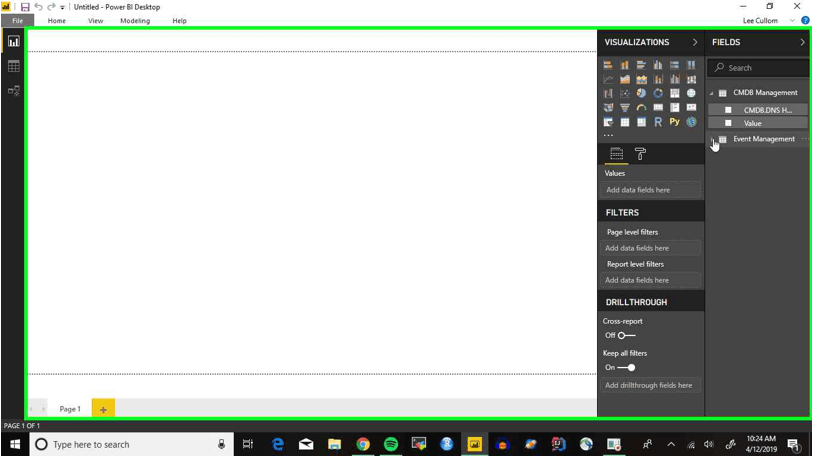Select the Donut chart visualization

tap(658, 93)
